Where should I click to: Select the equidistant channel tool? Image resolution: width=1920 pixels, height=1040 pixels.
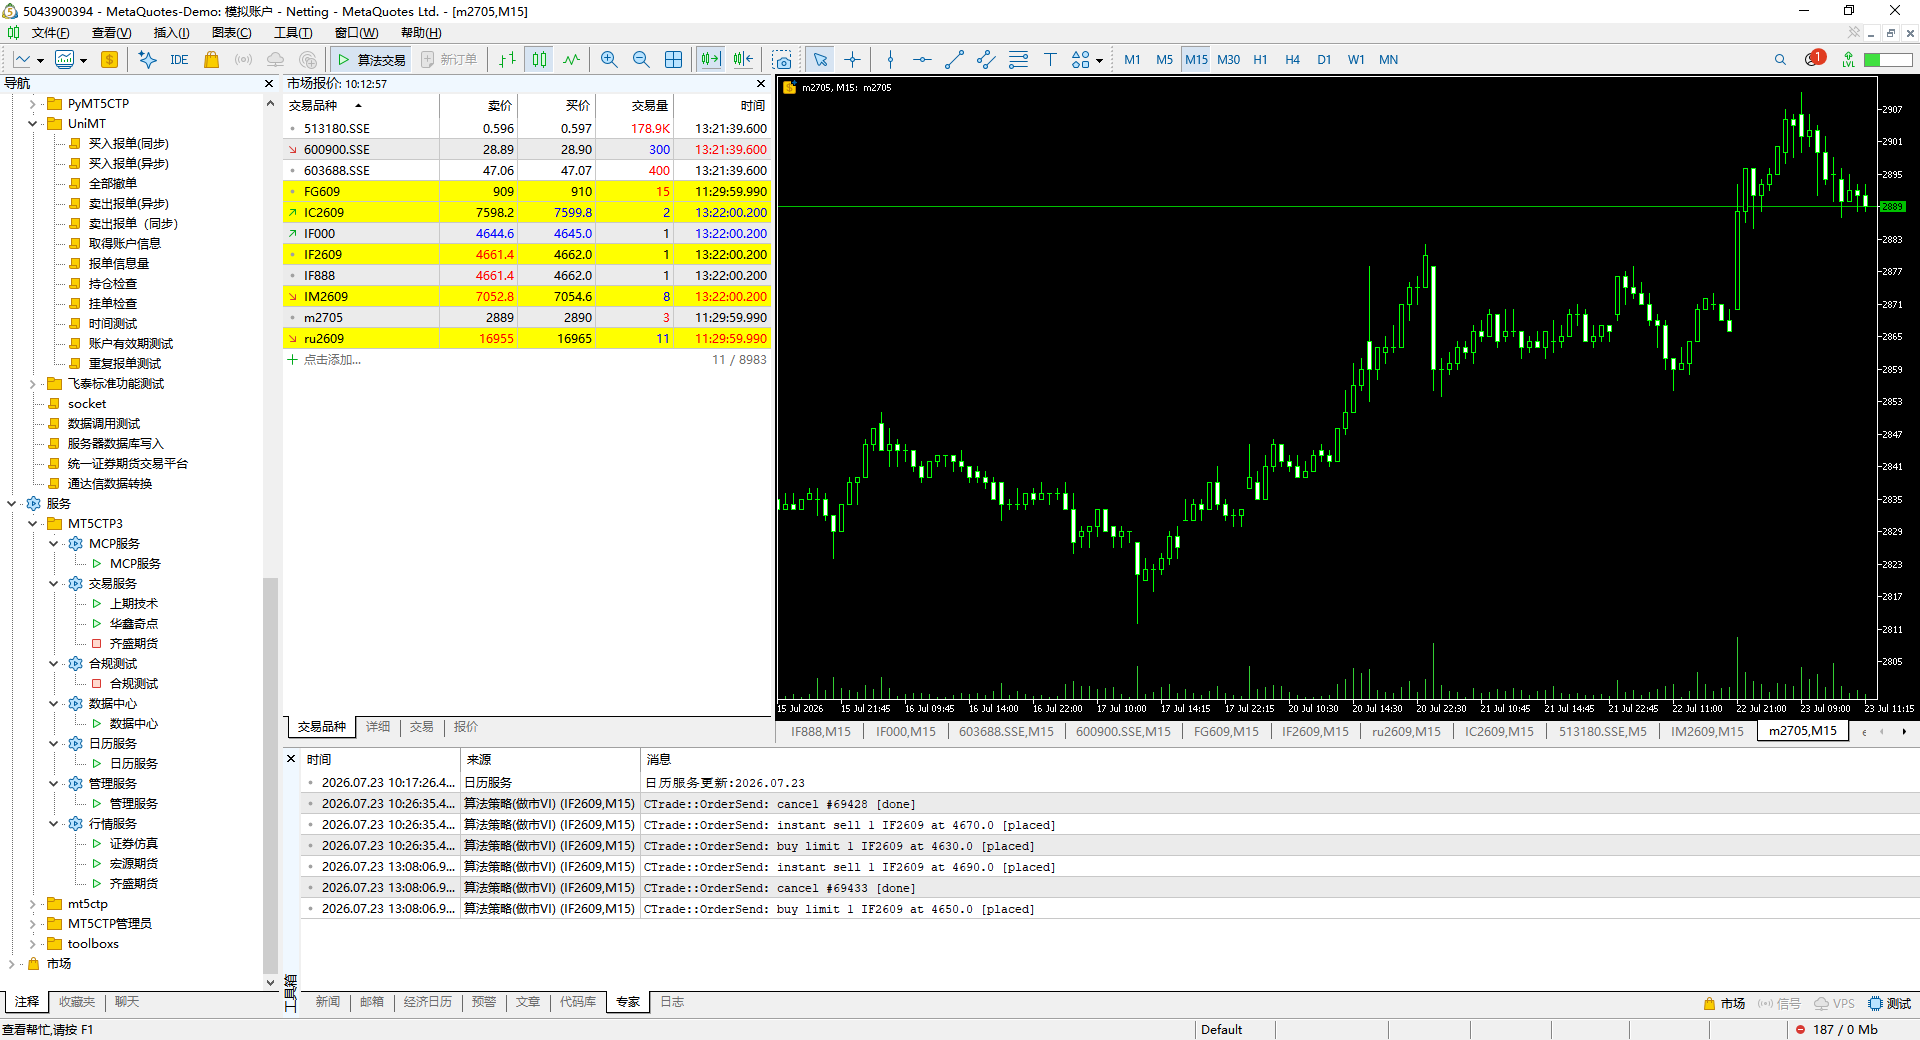pos(986,60)
